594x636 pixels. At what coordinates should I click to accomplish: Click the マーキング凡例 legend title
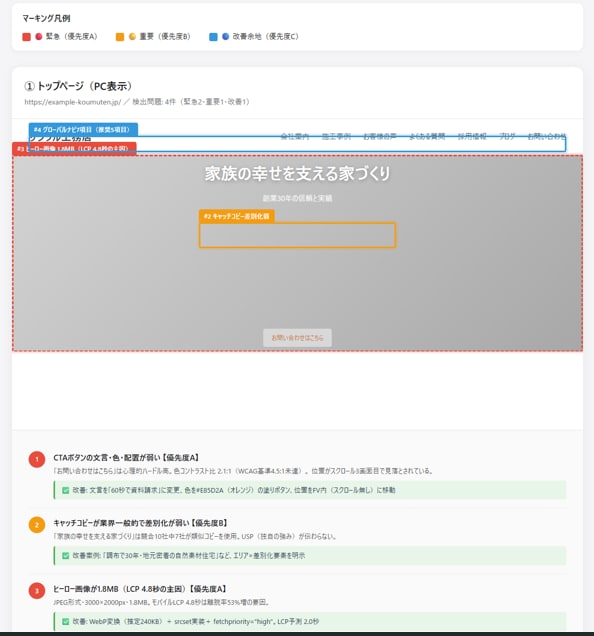(x=46, y=18)
